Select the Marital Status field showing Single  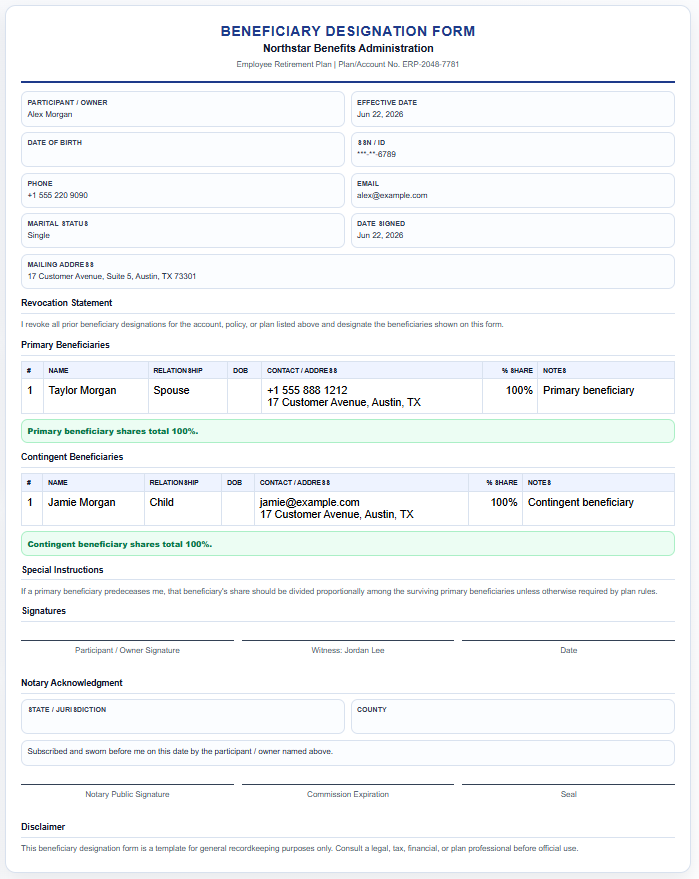pyautogui.click(x=183, y=230)
